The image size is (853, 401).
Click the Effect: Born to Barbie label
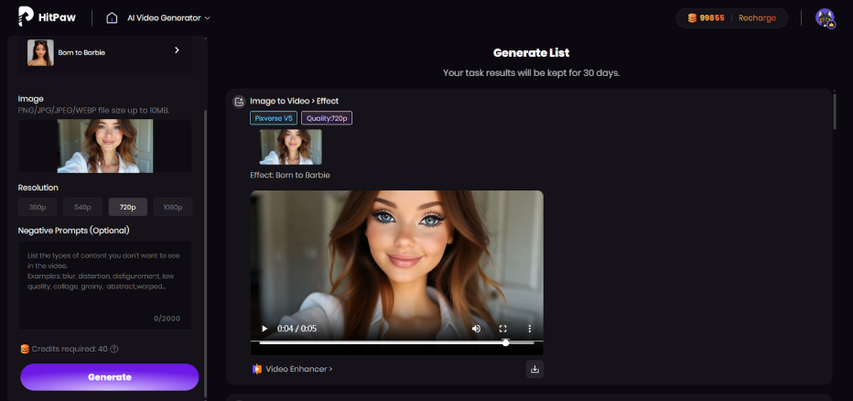pos(290,175)
